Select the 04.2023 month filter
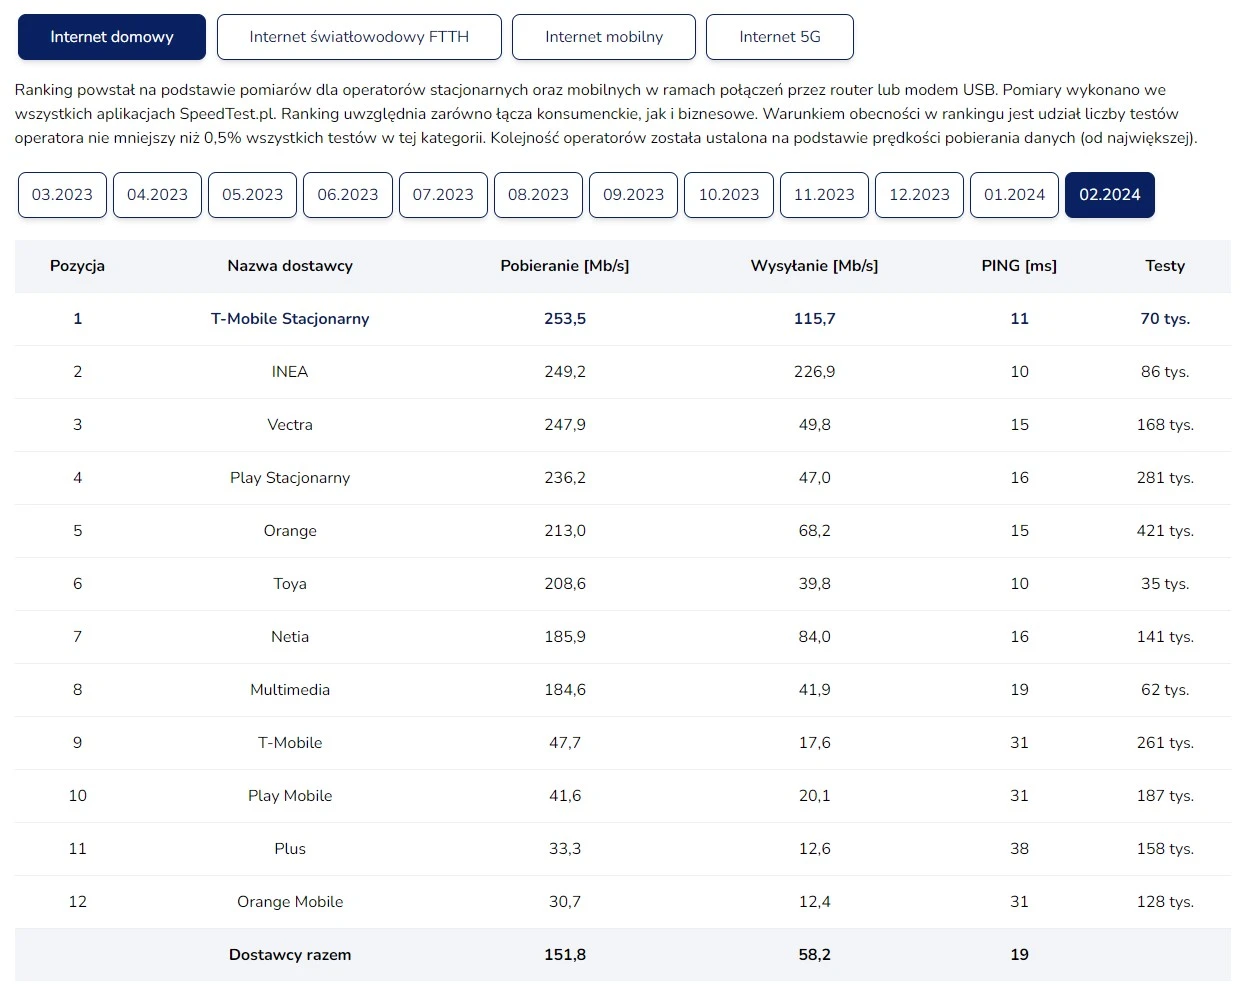Screen dimensions: 1246x990 click(157, 195)
